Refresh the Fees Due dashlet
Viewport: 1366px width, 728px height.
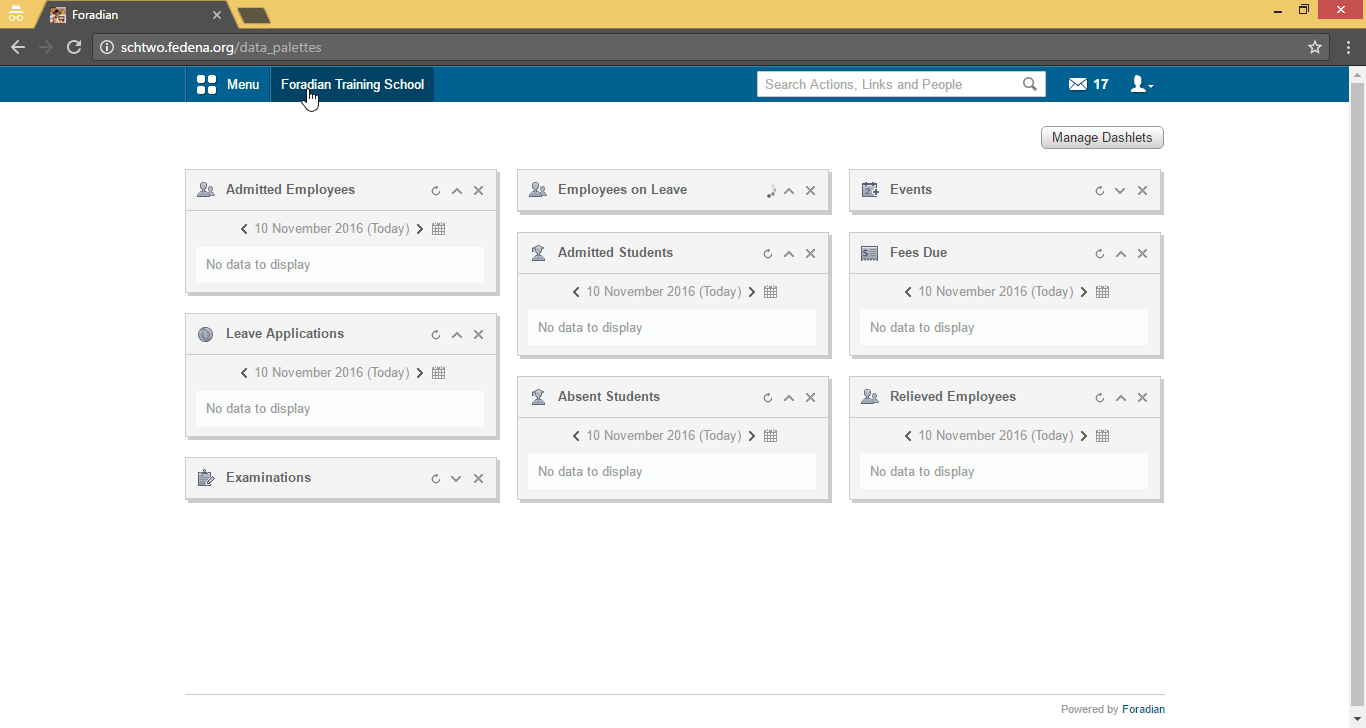1099,253
